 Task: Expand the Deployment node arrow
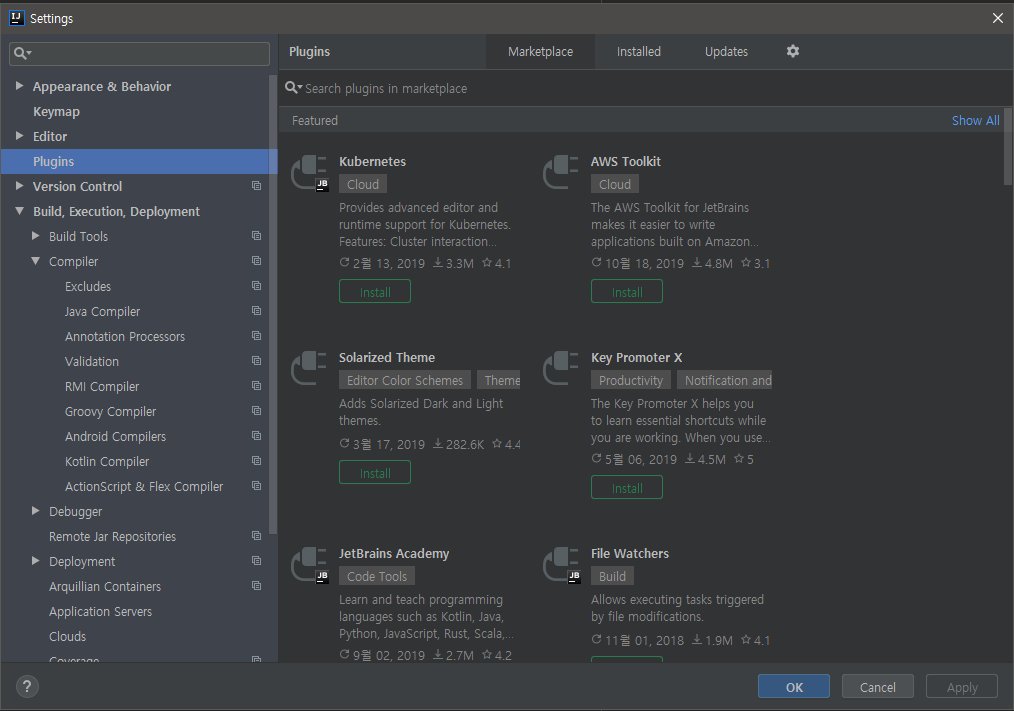coord(36,561)
